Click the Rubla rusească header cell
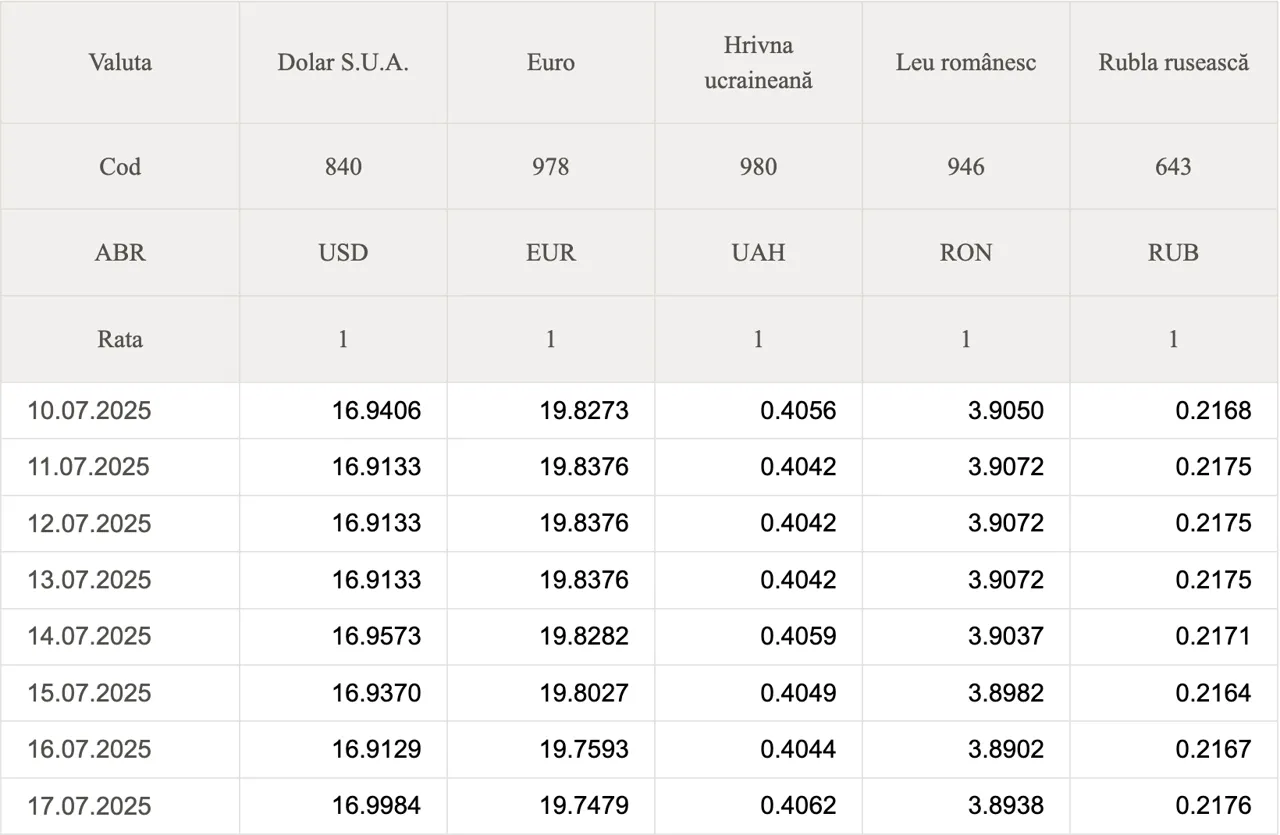 [x=1174, y=62]
